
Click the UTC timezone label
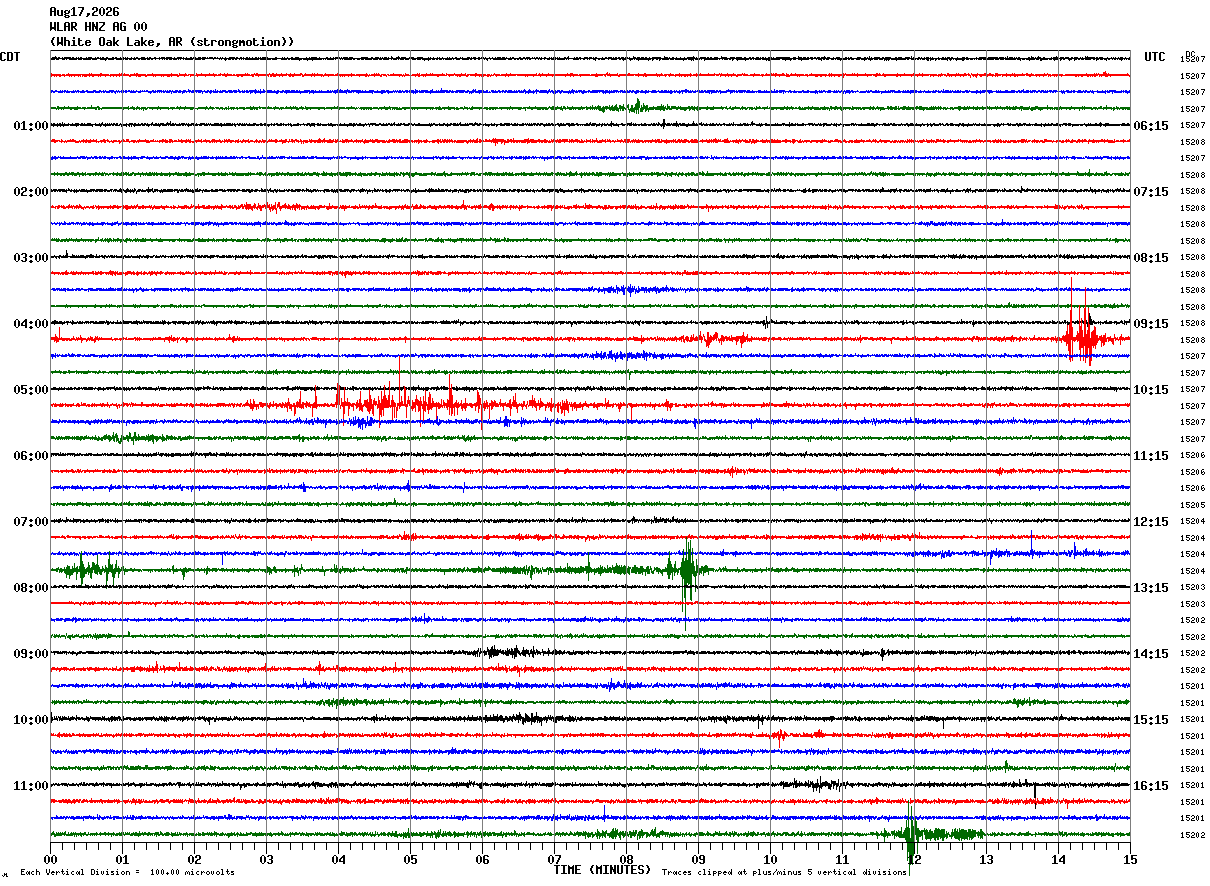pos(1155,57)
